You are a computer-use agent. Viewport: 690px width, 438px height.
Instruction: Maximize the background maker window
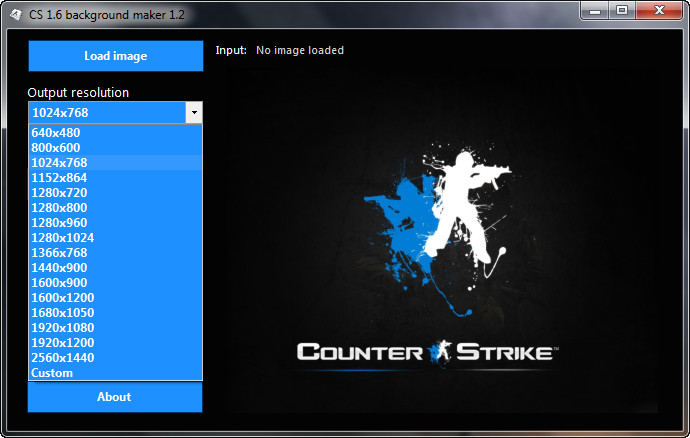click(x=622, y=11)
